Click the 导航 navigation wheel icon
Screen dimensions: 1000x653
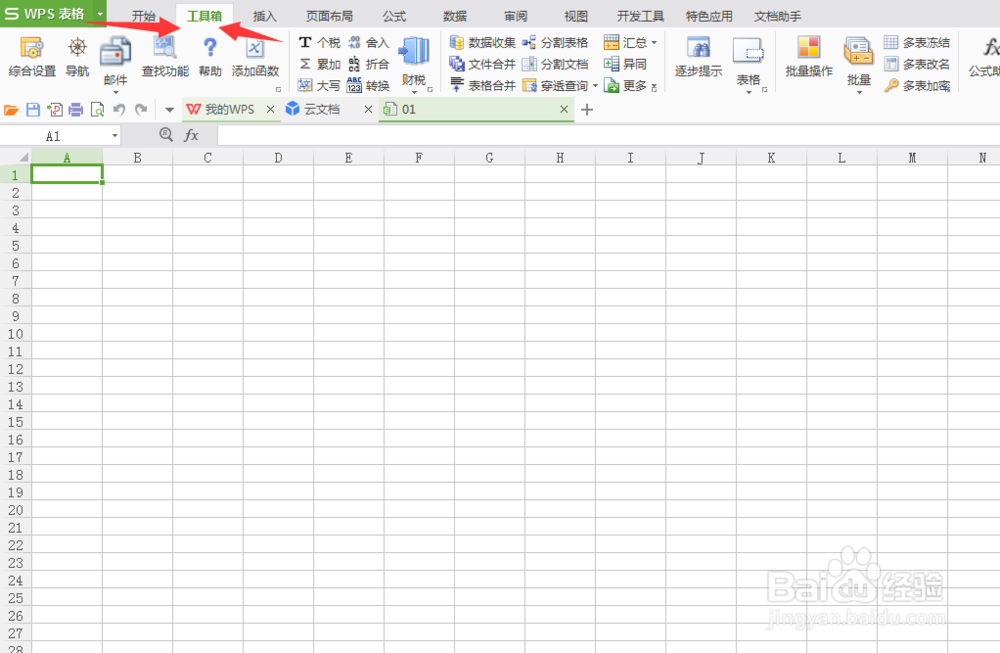[x=77, y=57]
